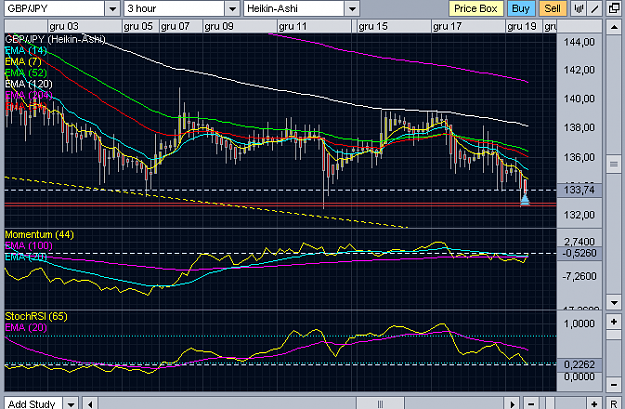The width and height of the screenshot is (625, 409).
Task: Click the EMA (7) legend label
Action: click(23, 61)
